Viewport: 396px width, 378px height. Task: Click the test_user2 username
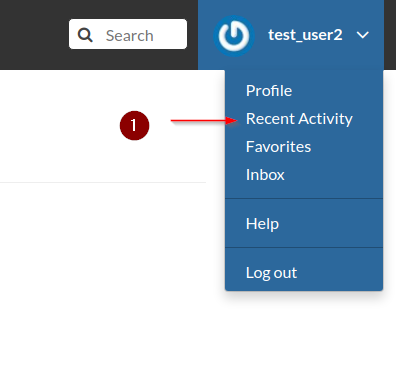point(305,35)
